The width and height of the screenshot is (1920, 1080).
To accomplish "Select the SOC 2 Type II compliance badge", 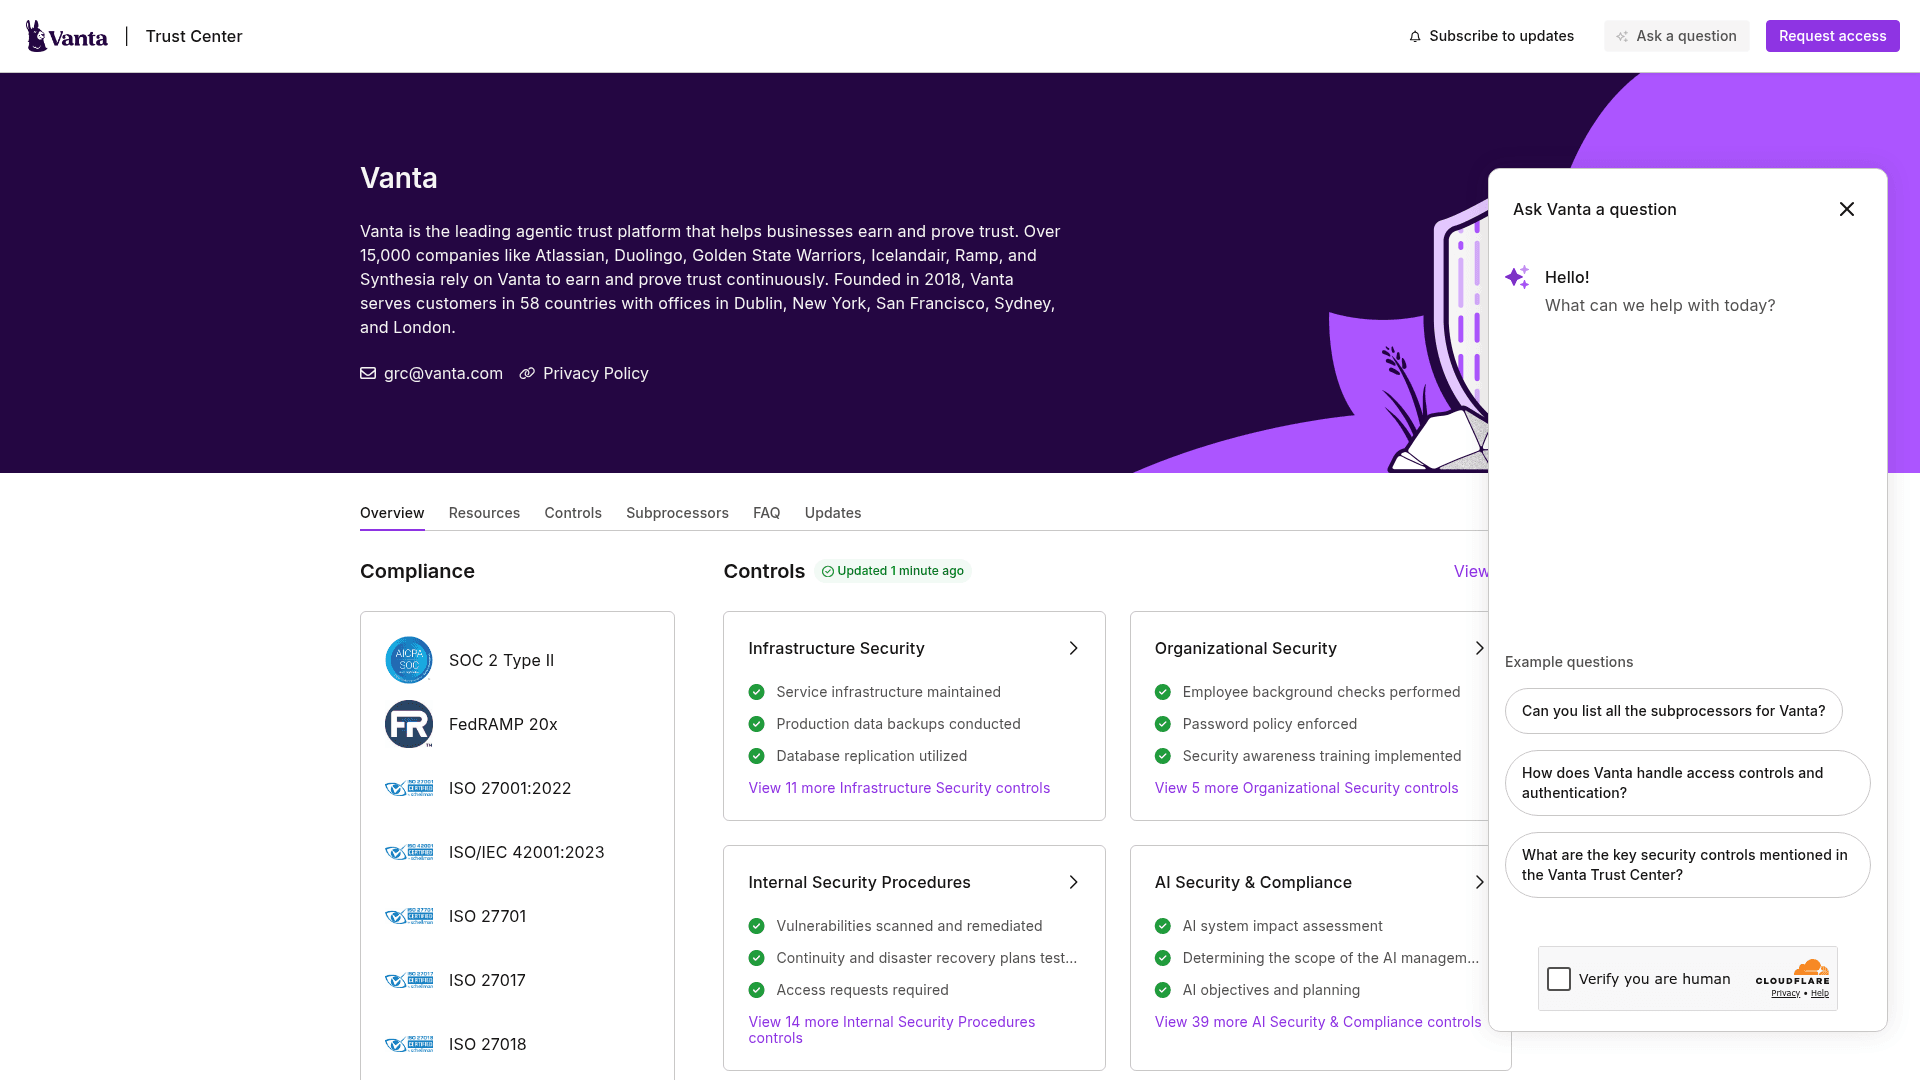I will [x=409, y=660].
